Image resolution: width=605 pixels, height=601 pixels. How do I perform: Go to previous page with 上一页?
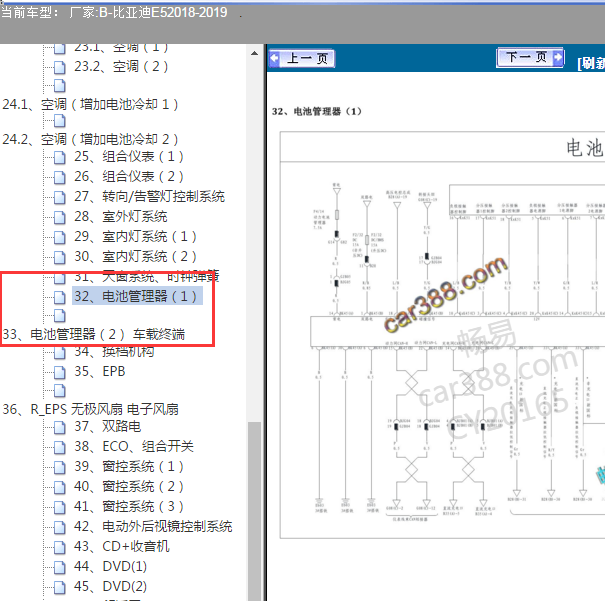302,59
